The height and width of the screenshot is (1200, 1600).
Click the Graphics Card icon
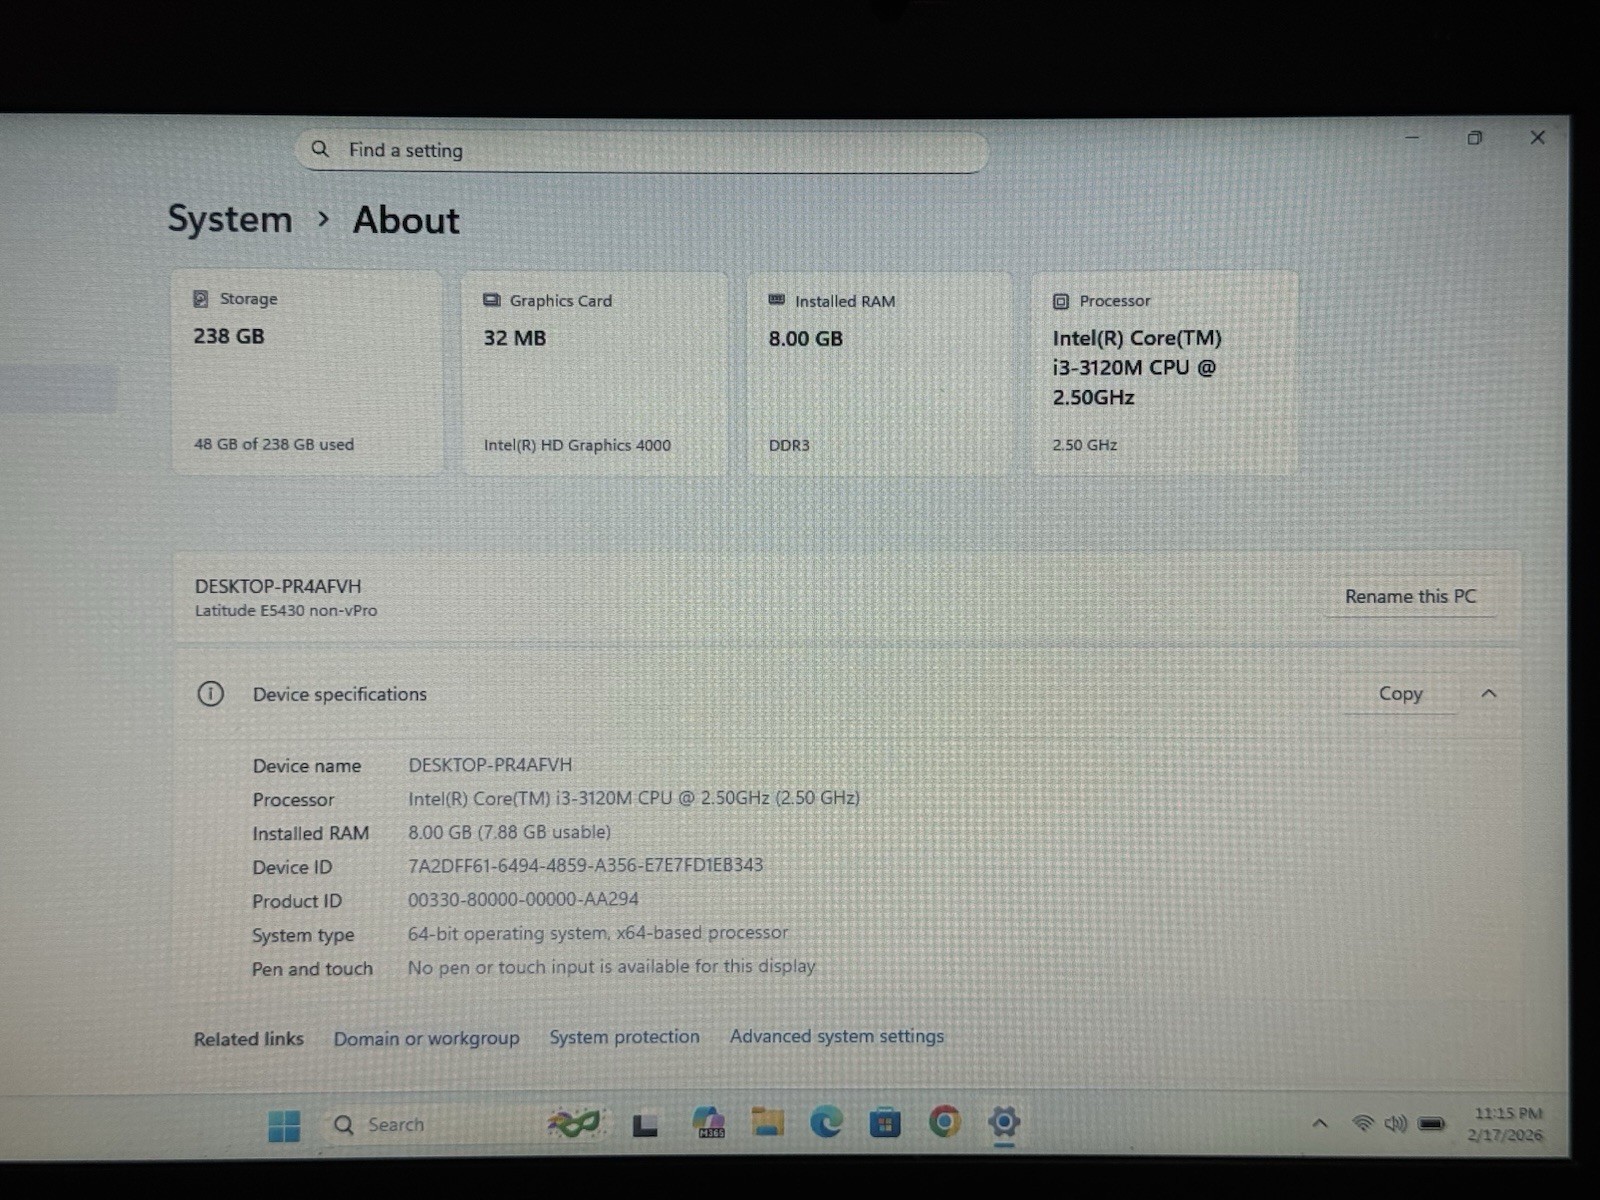tap(491, 300)
